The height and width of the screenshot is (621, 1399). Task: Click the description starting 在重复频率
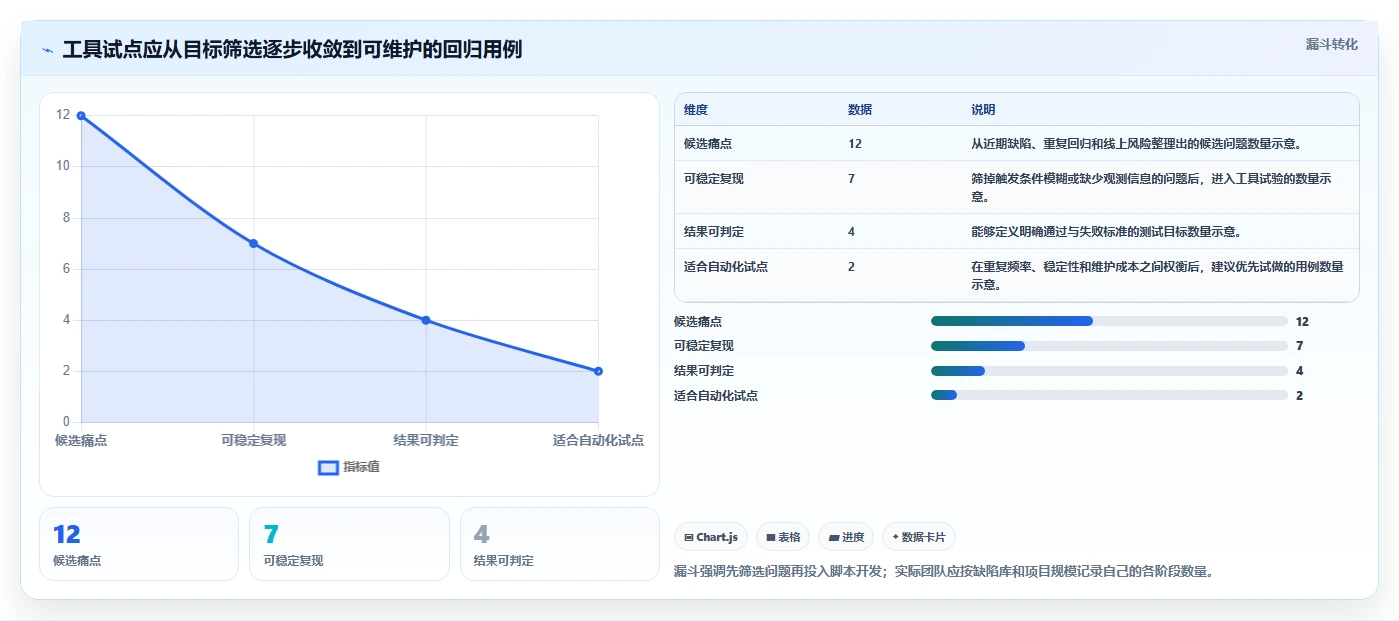click(x=1157, y=275)
